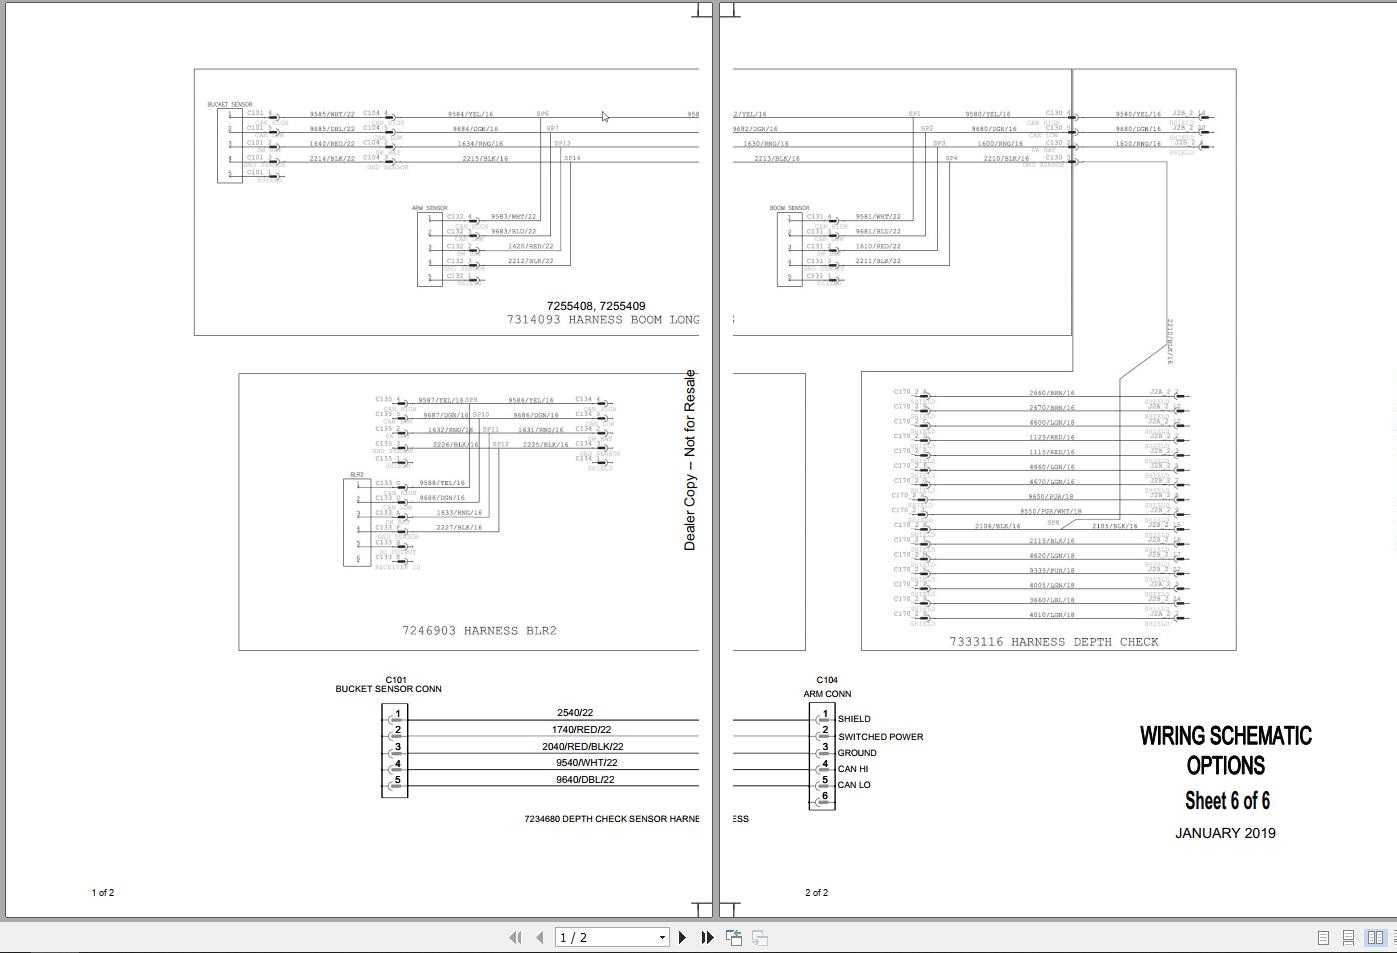
Task: Click the '7314093 HARNESS BOOM LONG' label
Action: (603, 320)
